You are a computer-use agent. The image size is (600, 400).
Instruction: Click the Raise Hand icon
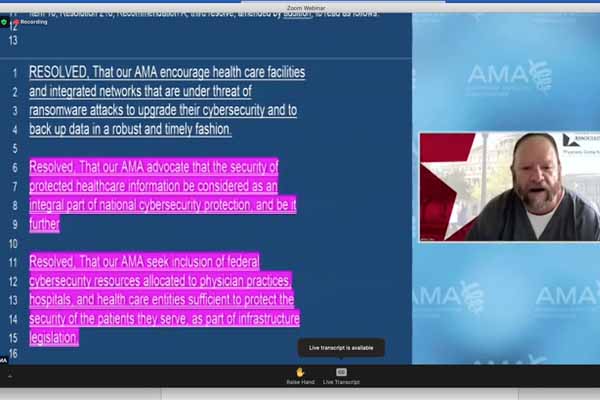[x=300, y=372]
